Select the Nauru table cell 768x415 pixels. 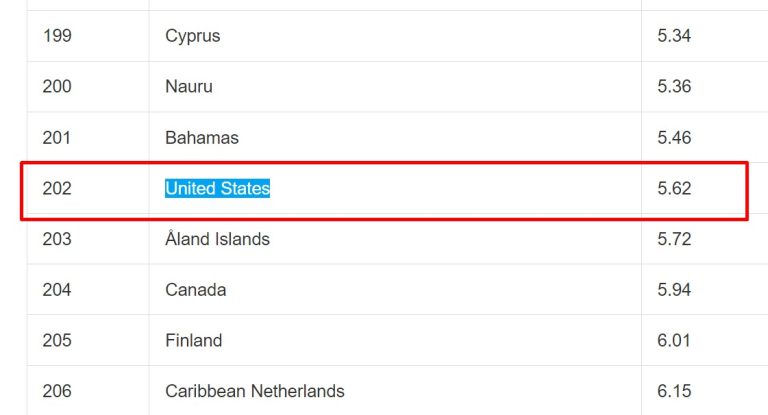188,87
